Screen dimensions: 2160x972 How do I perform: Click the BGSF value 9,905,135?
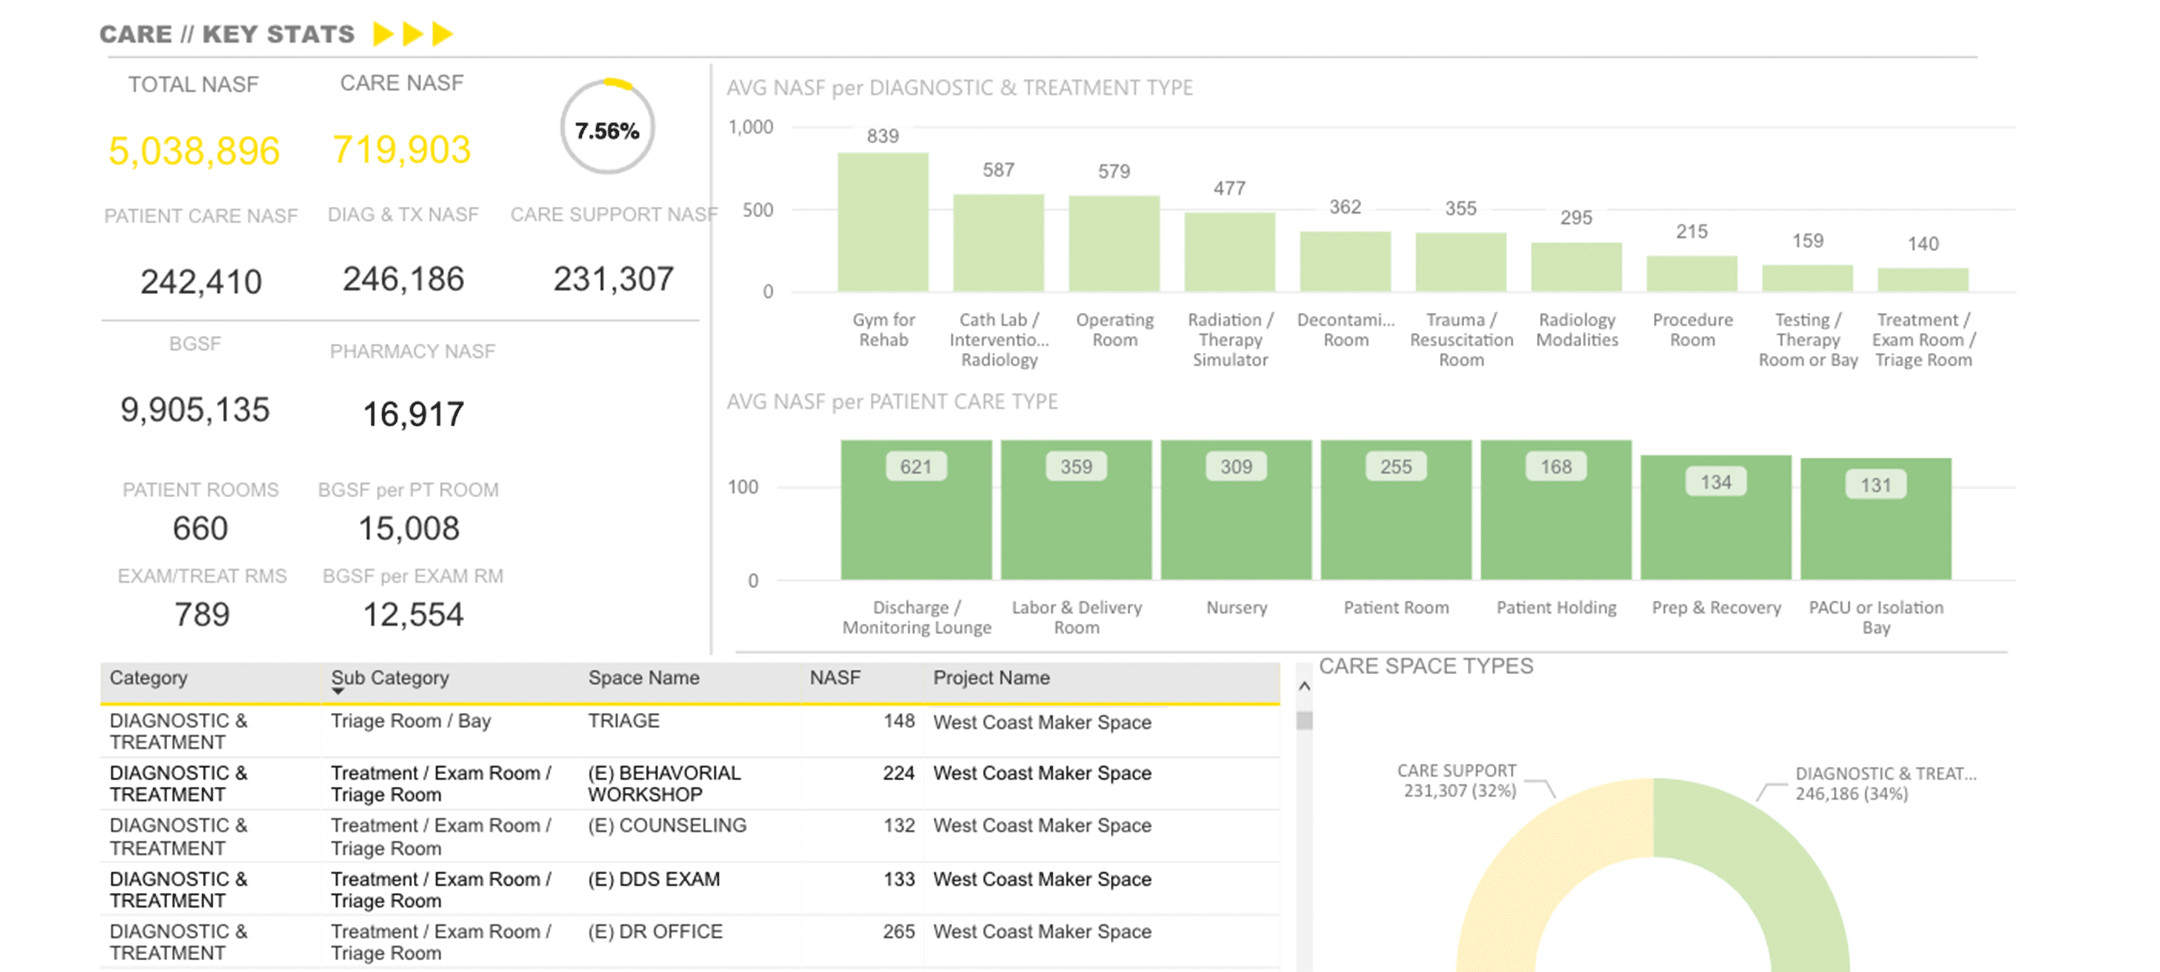pyautogui.click(x=195, y=410)
